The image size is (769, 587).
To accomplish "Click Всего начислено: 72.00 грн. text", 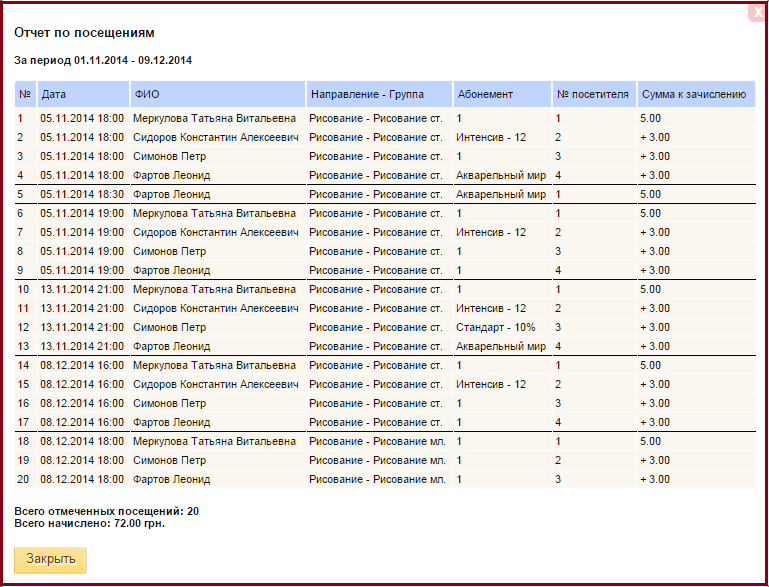I will click(x=90, y=523).
